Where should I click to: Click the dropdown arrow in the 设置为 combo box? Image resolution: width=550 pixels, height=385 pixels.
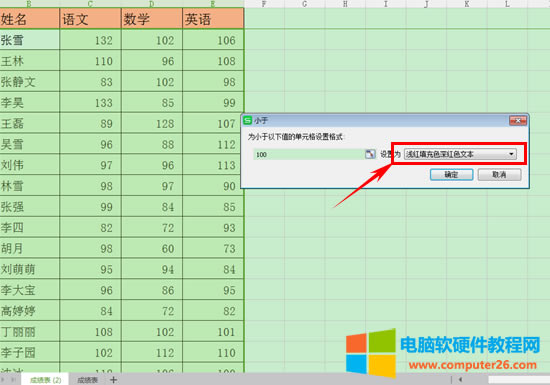(511, 154)
